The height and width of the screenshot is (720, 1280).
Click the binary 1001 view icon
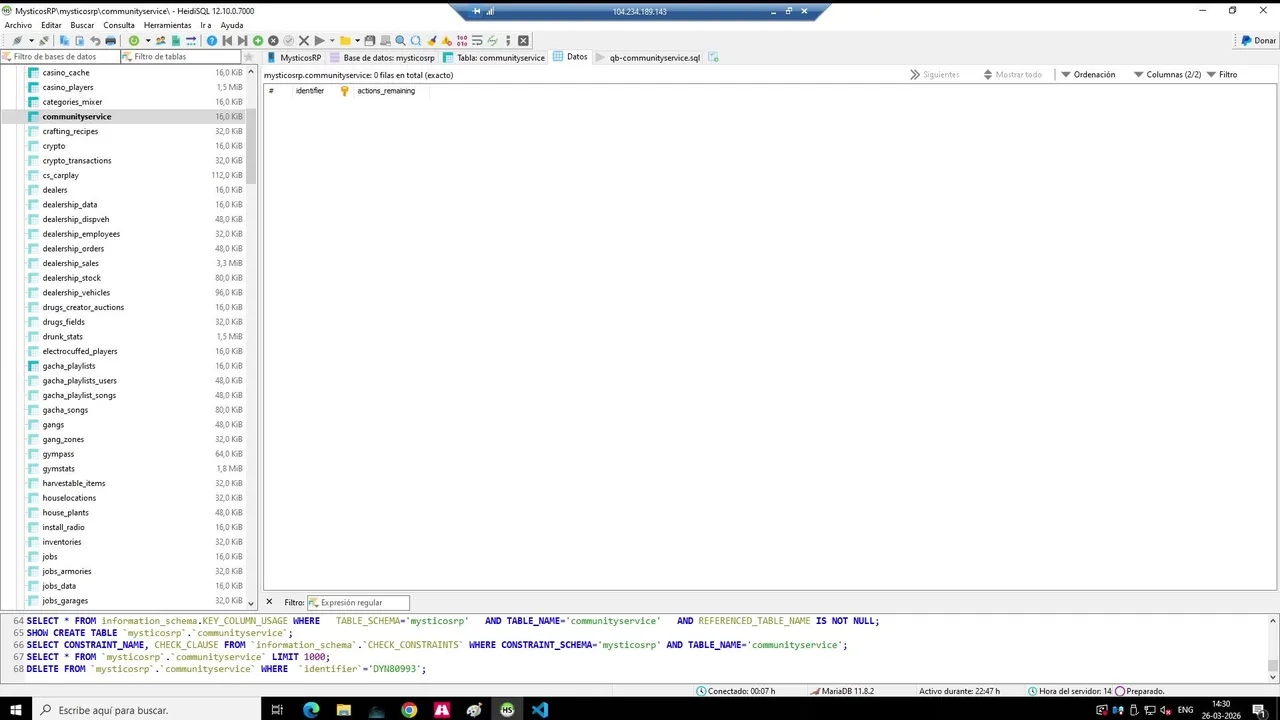click(x=462, y=41)
